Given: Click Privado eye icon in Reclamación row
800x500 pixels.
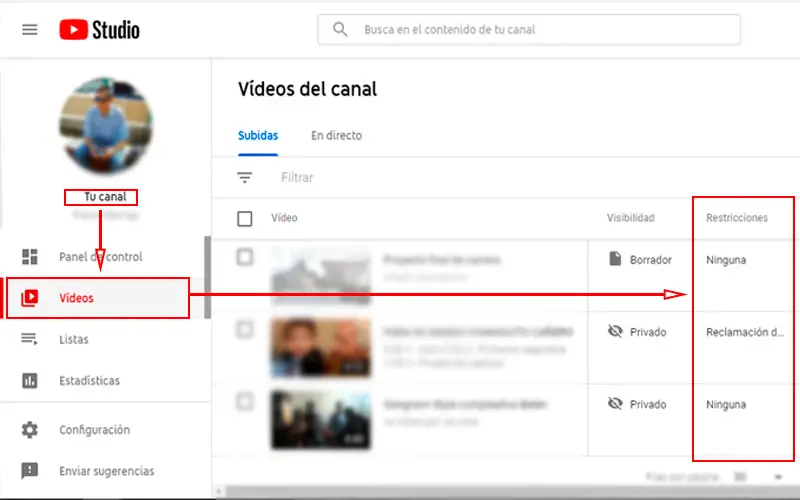Looking at the screenshot, I should pos(615,331).
